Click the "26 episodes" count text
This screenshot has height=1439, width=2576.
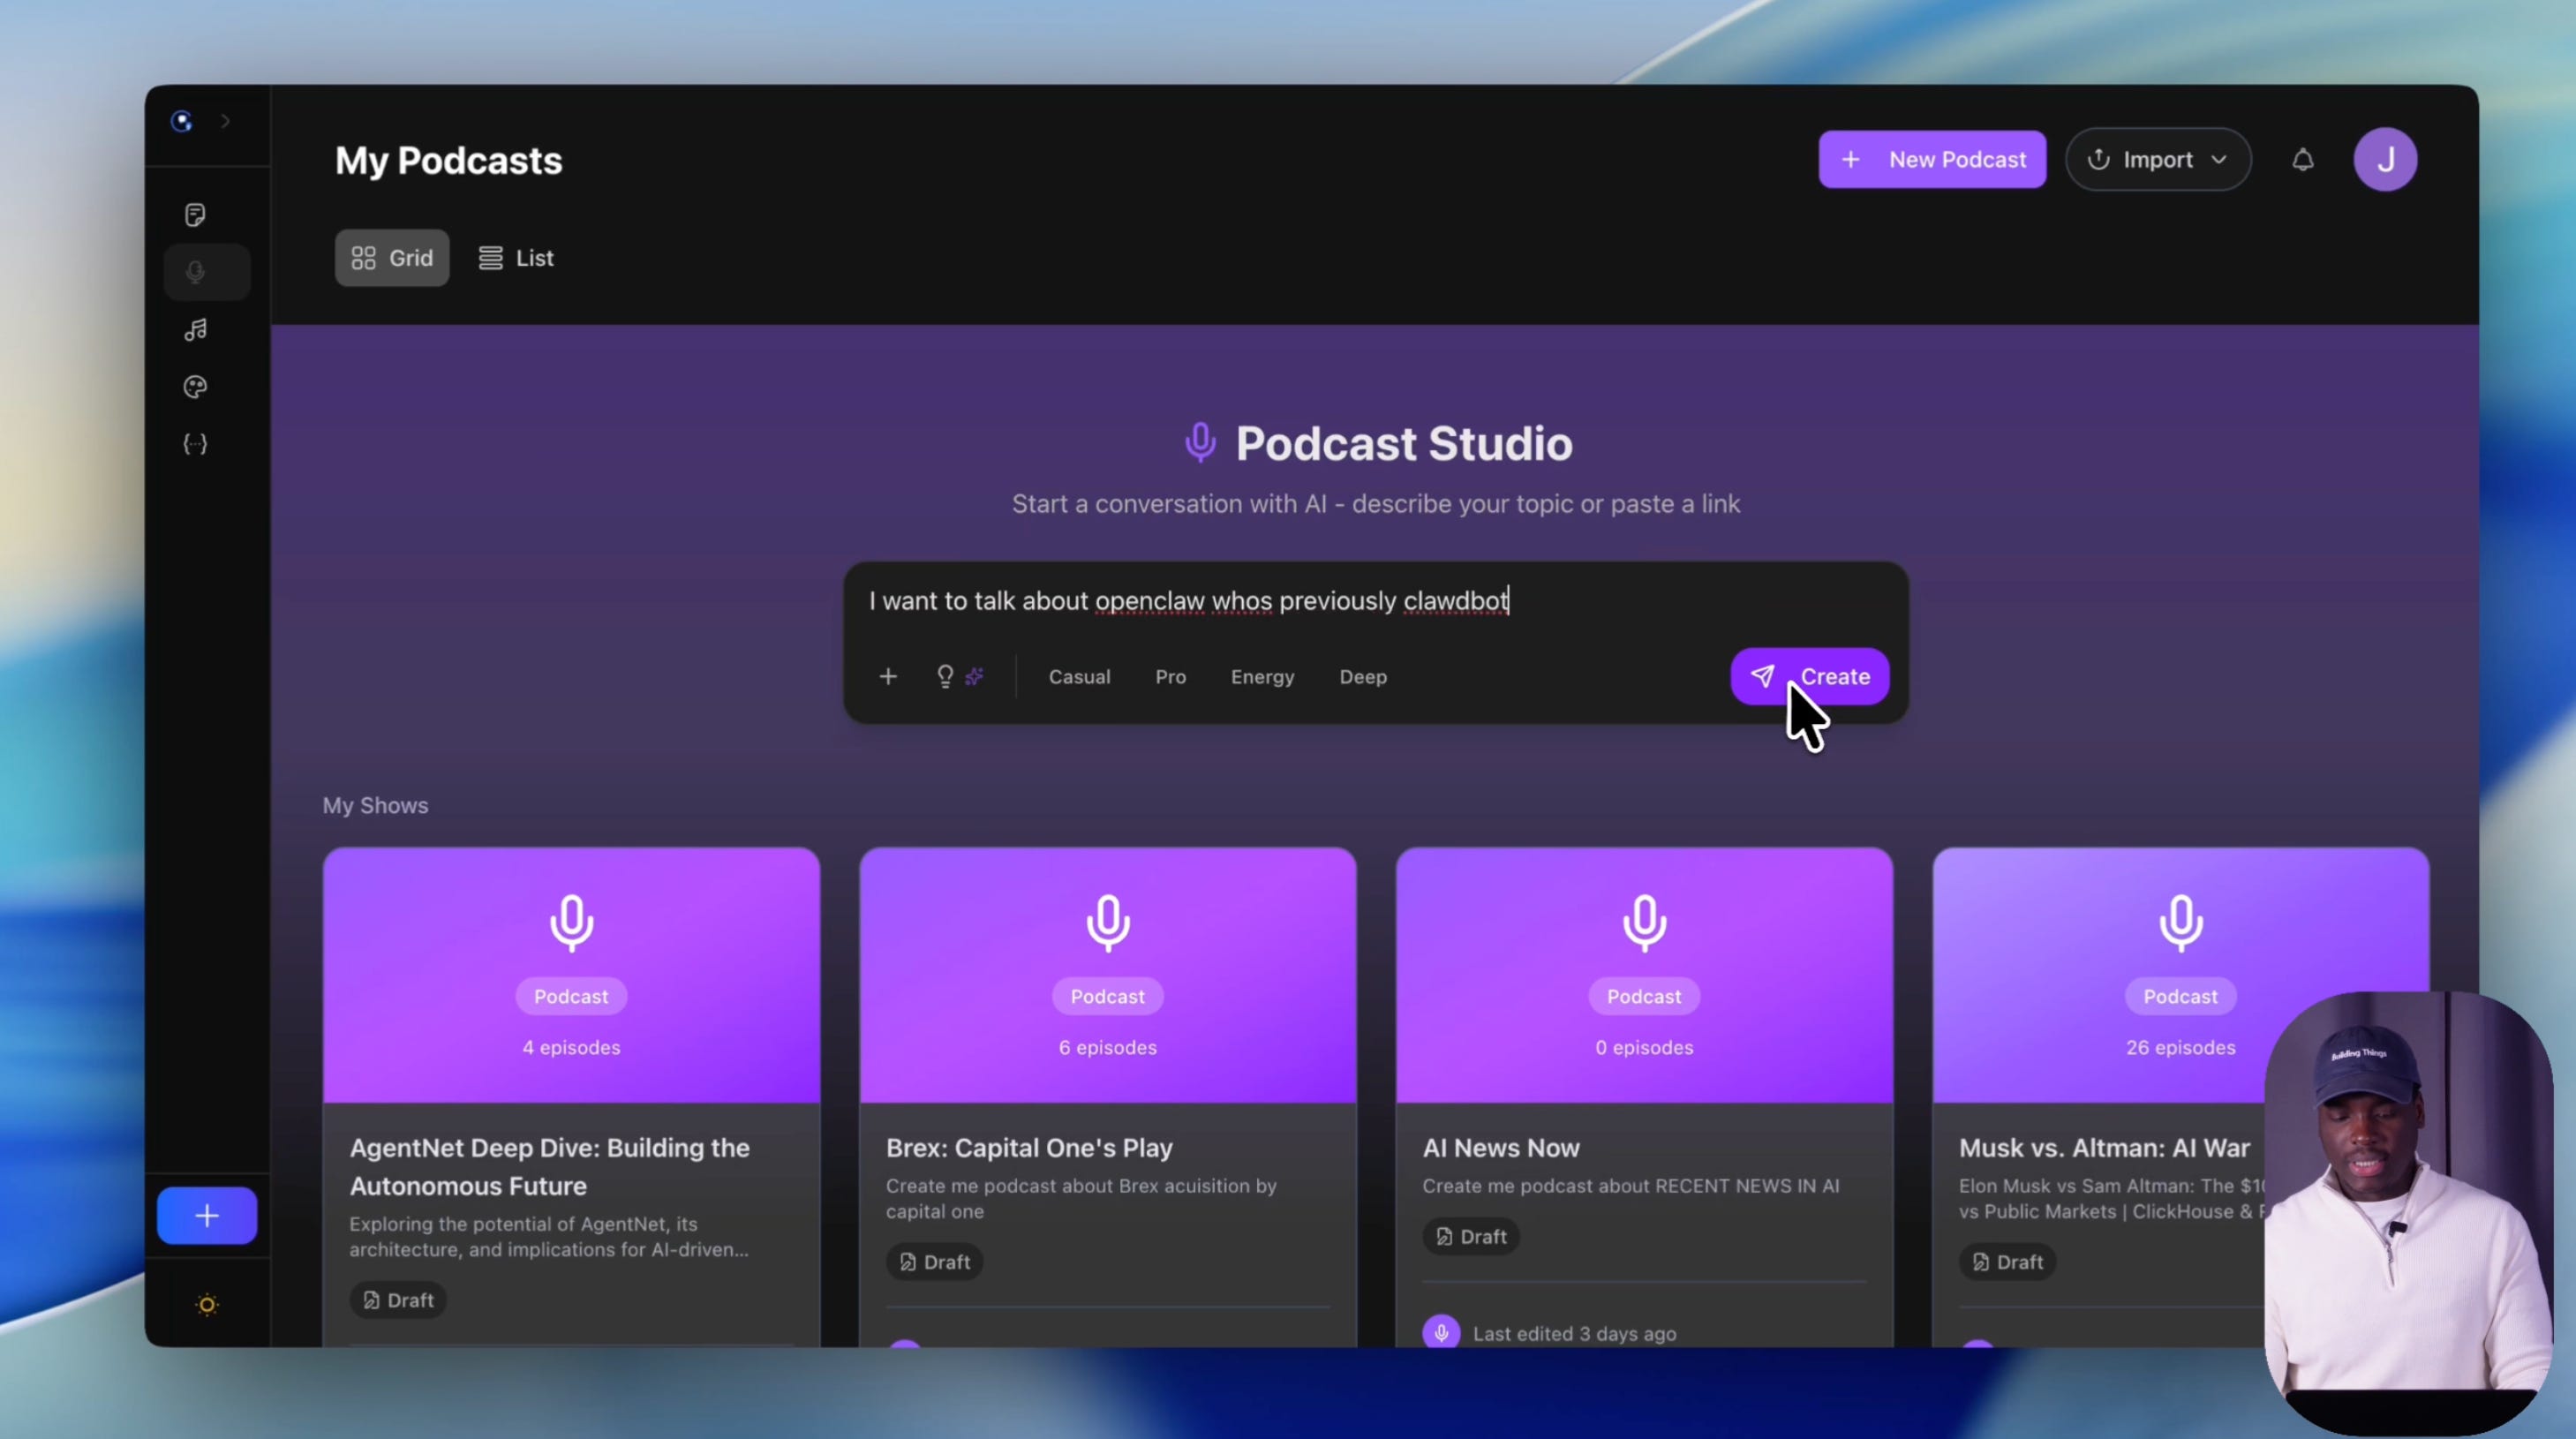tap(2181, 1047)
